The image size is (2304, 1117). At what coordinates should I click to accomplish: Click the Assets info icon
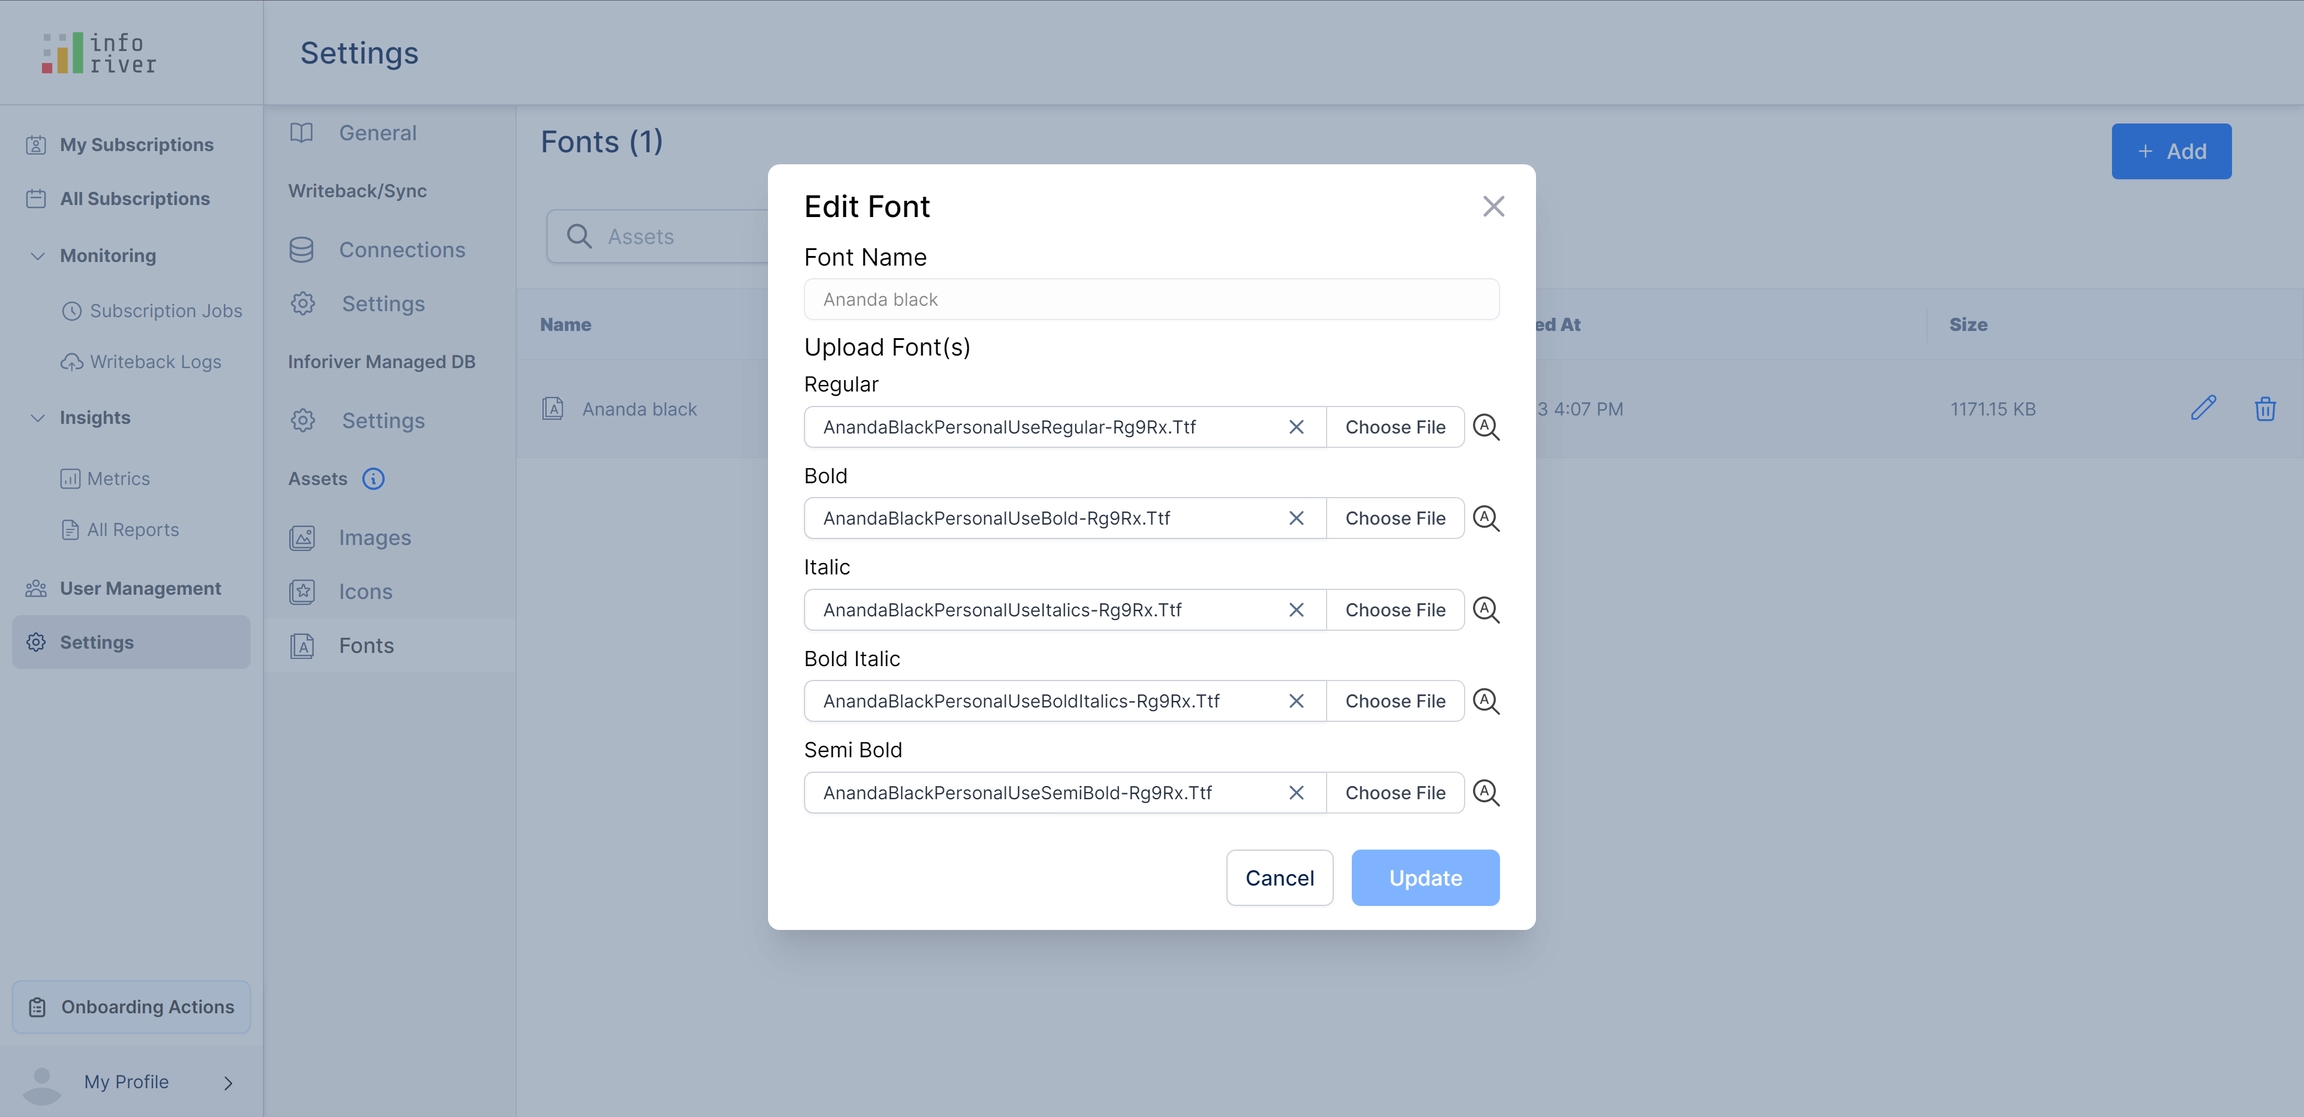[x=373, y=479]
